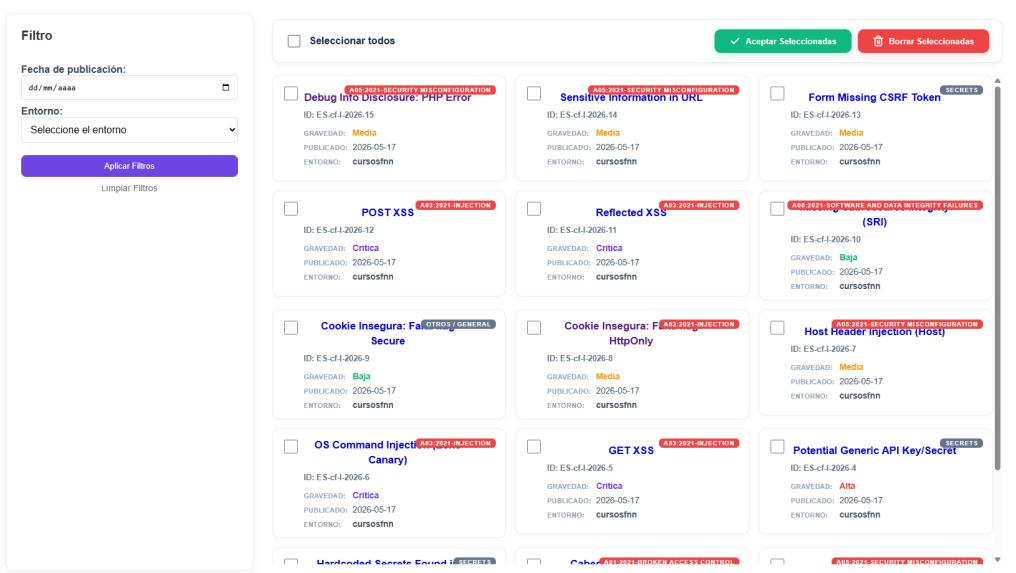The image size is (1016, 573).
Task: Click Borrar Seleccionadas button
Action: [923, 41]
